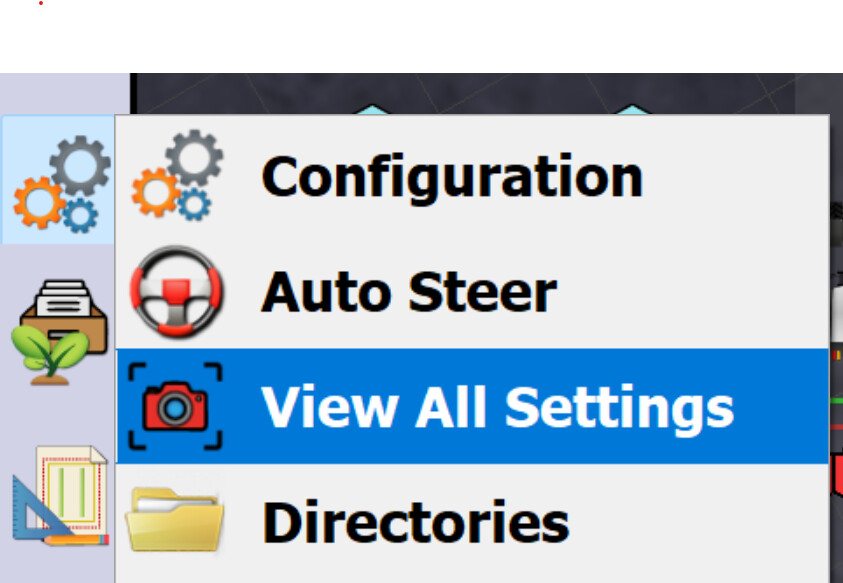Click the blank white strip above the map

[x=422, y=37]
